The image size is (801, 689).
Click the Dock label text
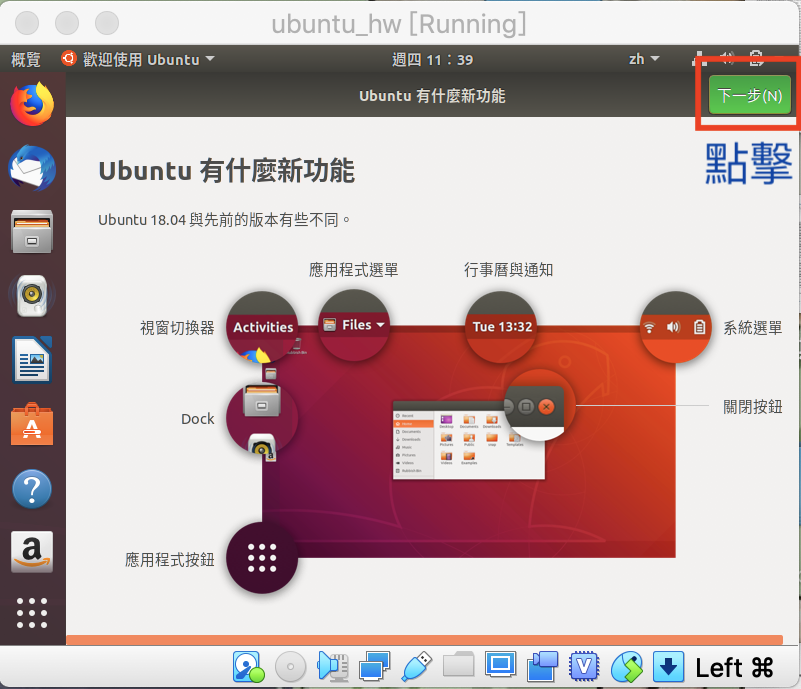(198, 419)
